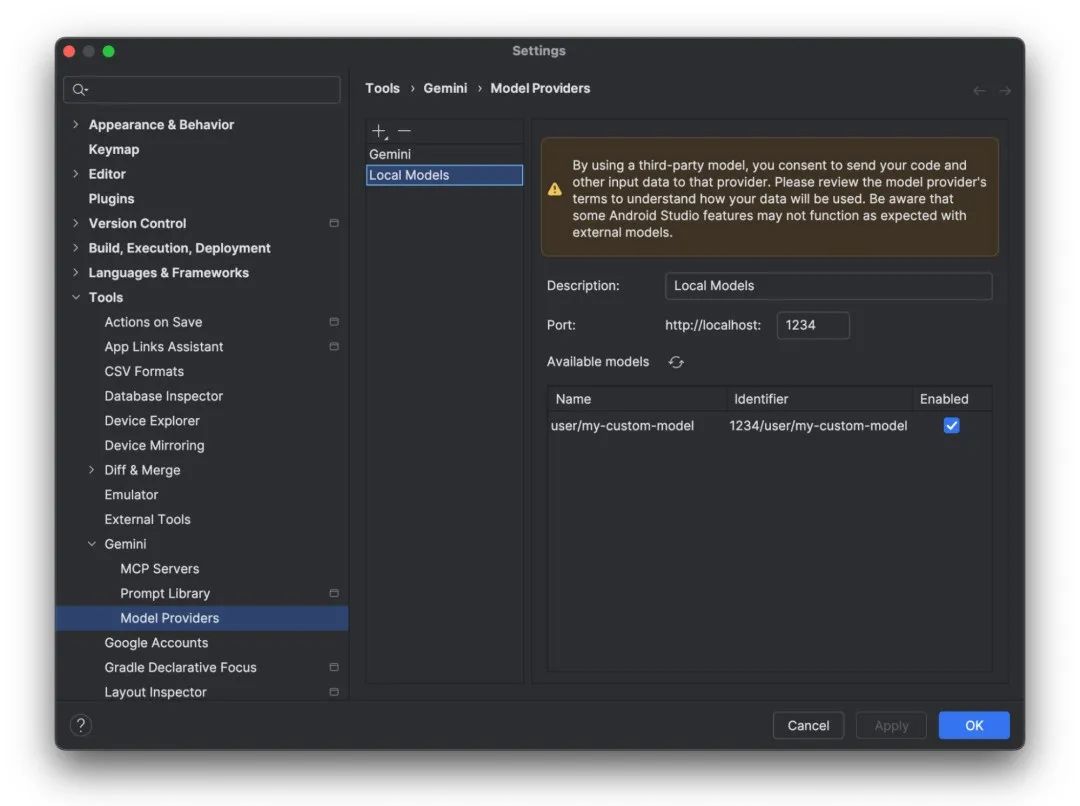Click project-level icon beside Prompt Library
This screenshot has width=1080, height=806.
pyautogui.click(x=334, y=593)
